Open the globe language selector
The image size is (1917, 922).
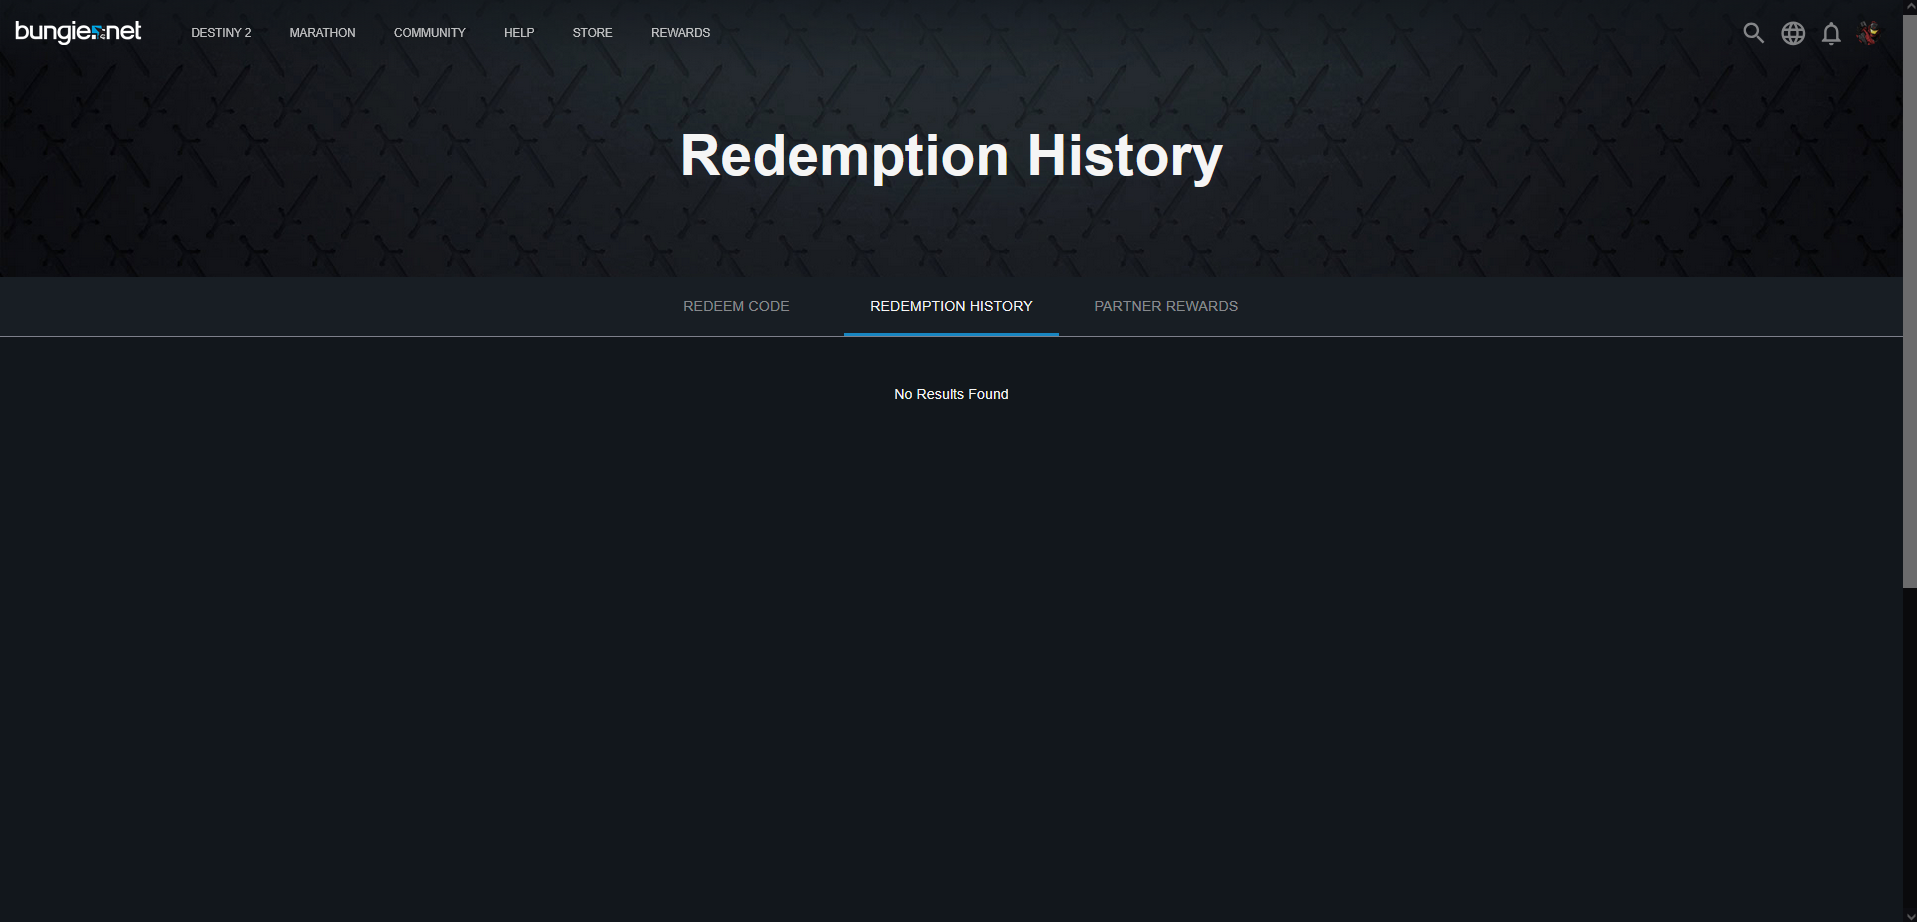click(1793, 33)
